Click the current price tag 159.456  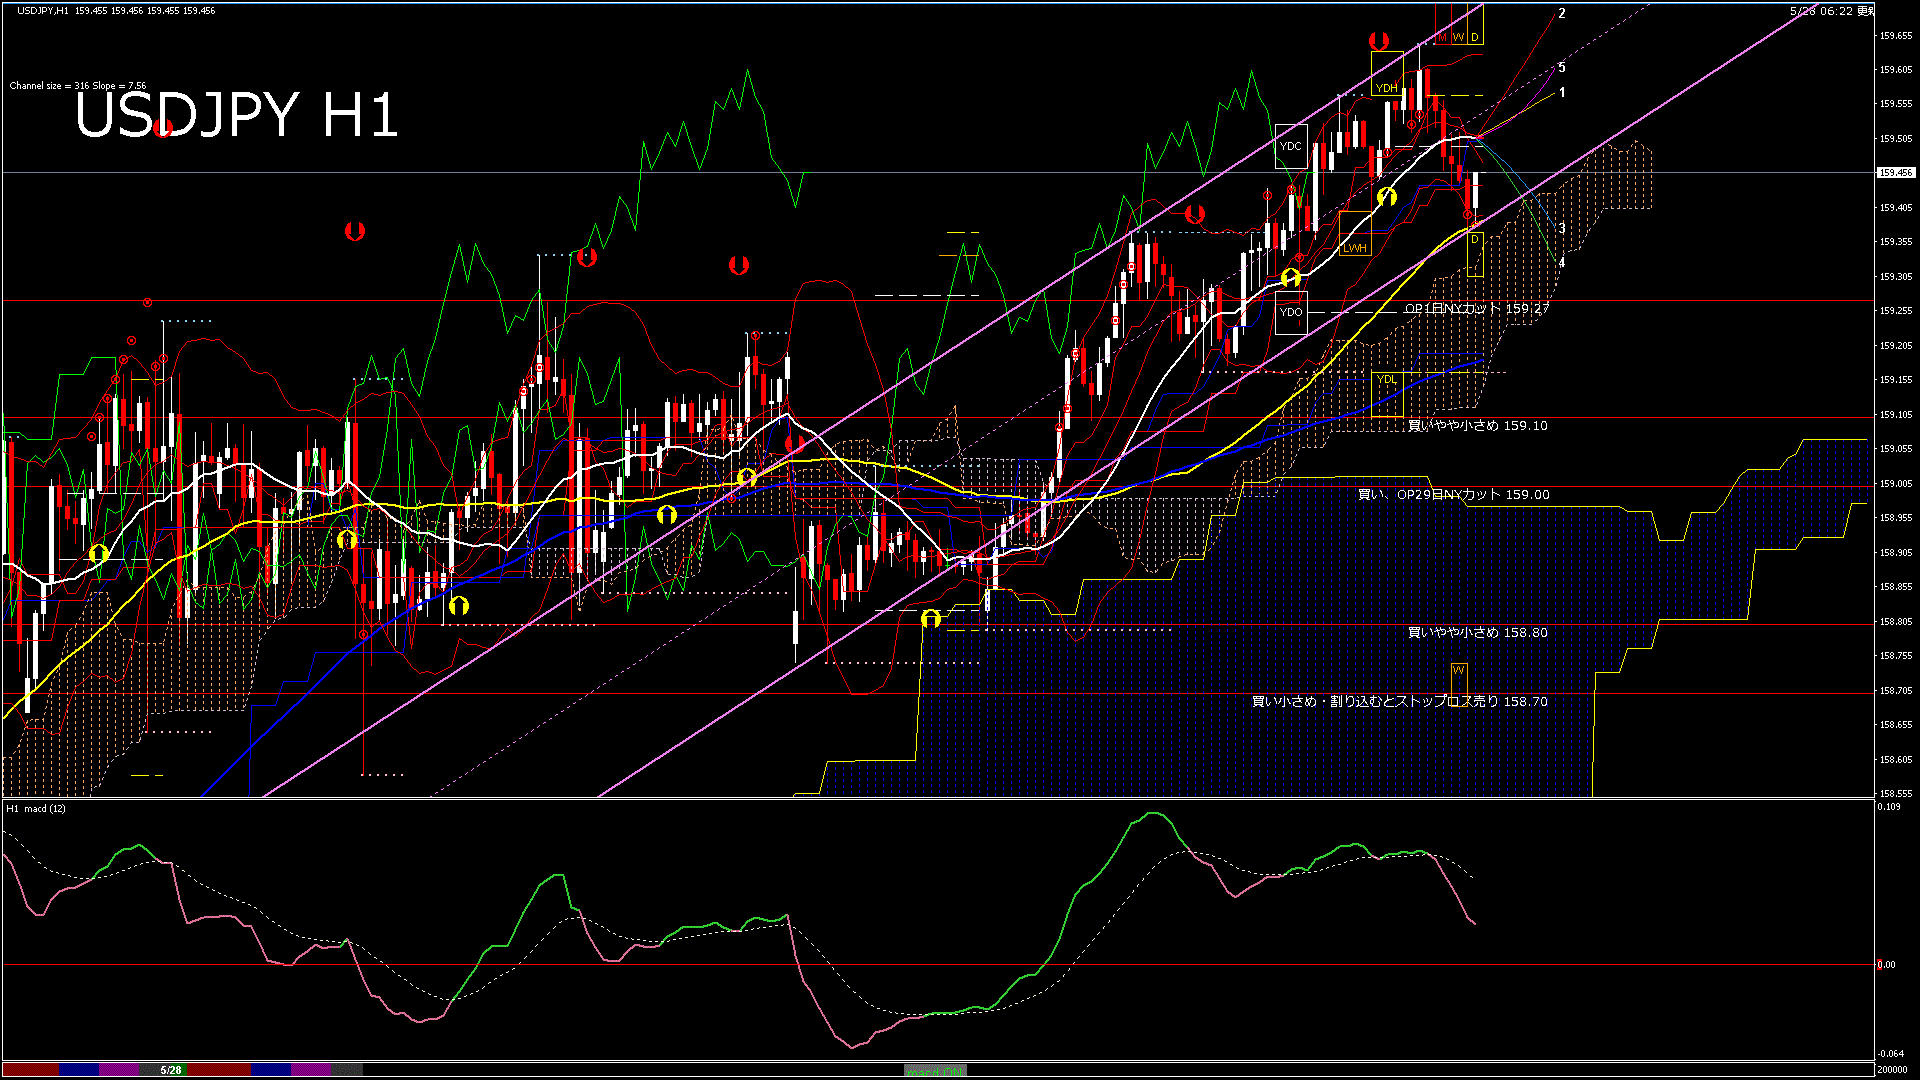click(1896, 173)
